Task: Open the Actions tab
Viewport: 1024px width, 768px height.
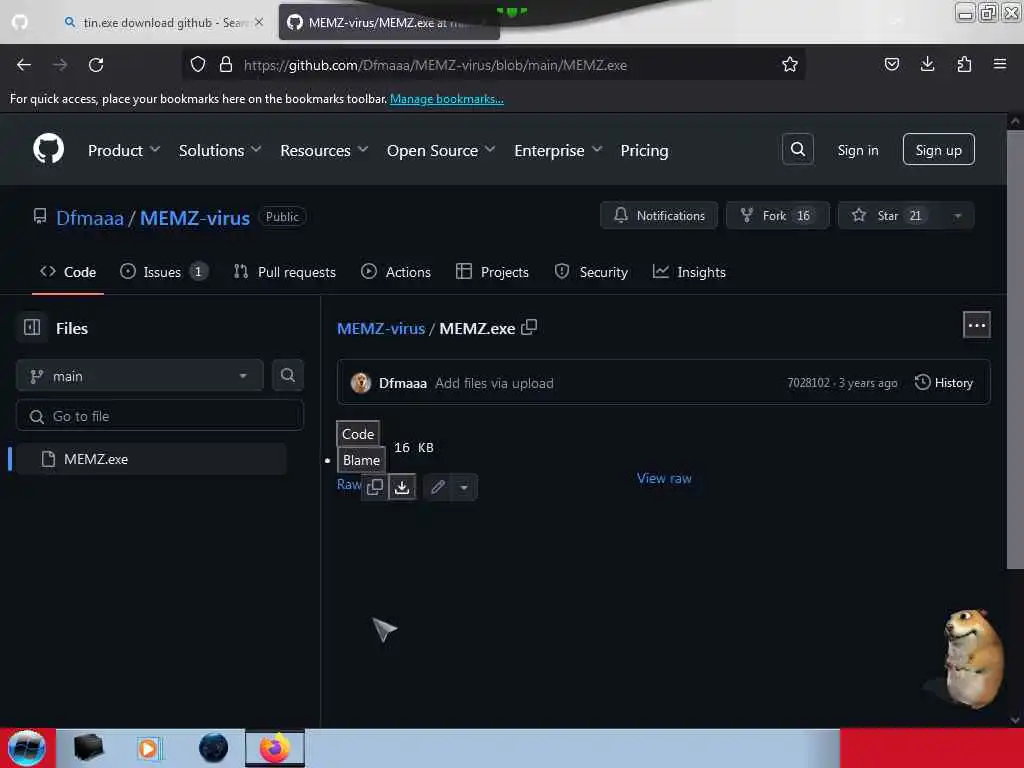Action: (x=396, y=272)
